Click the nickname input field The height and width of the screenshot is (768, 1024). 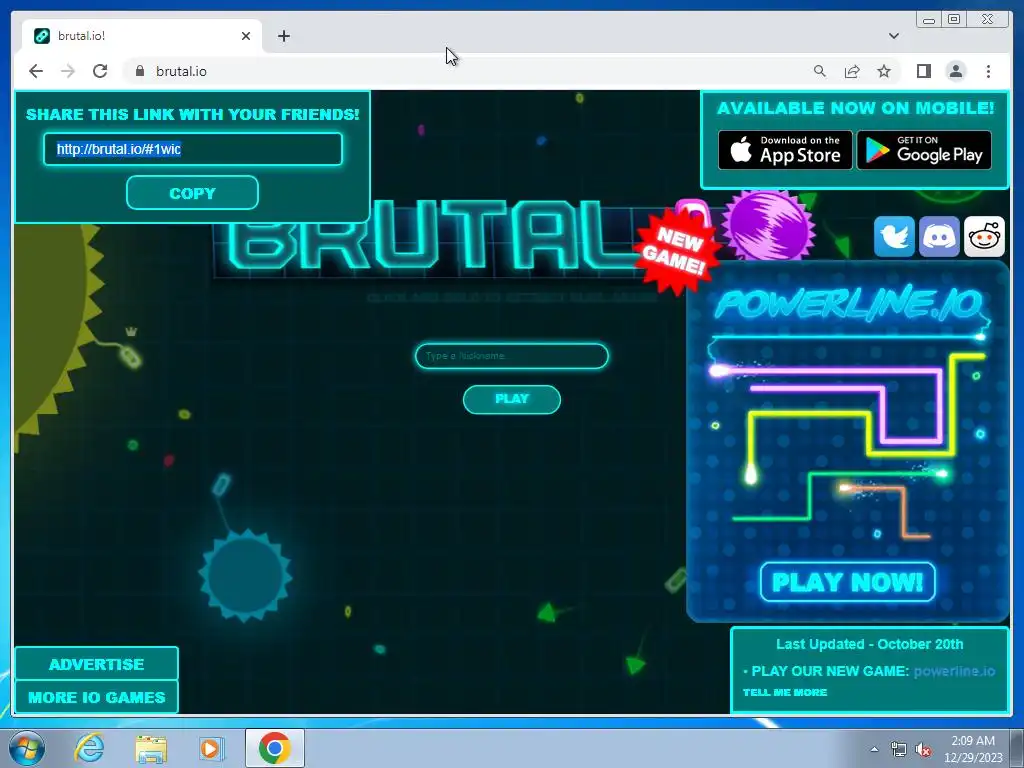pyautogui.click(x=512, y=356)
